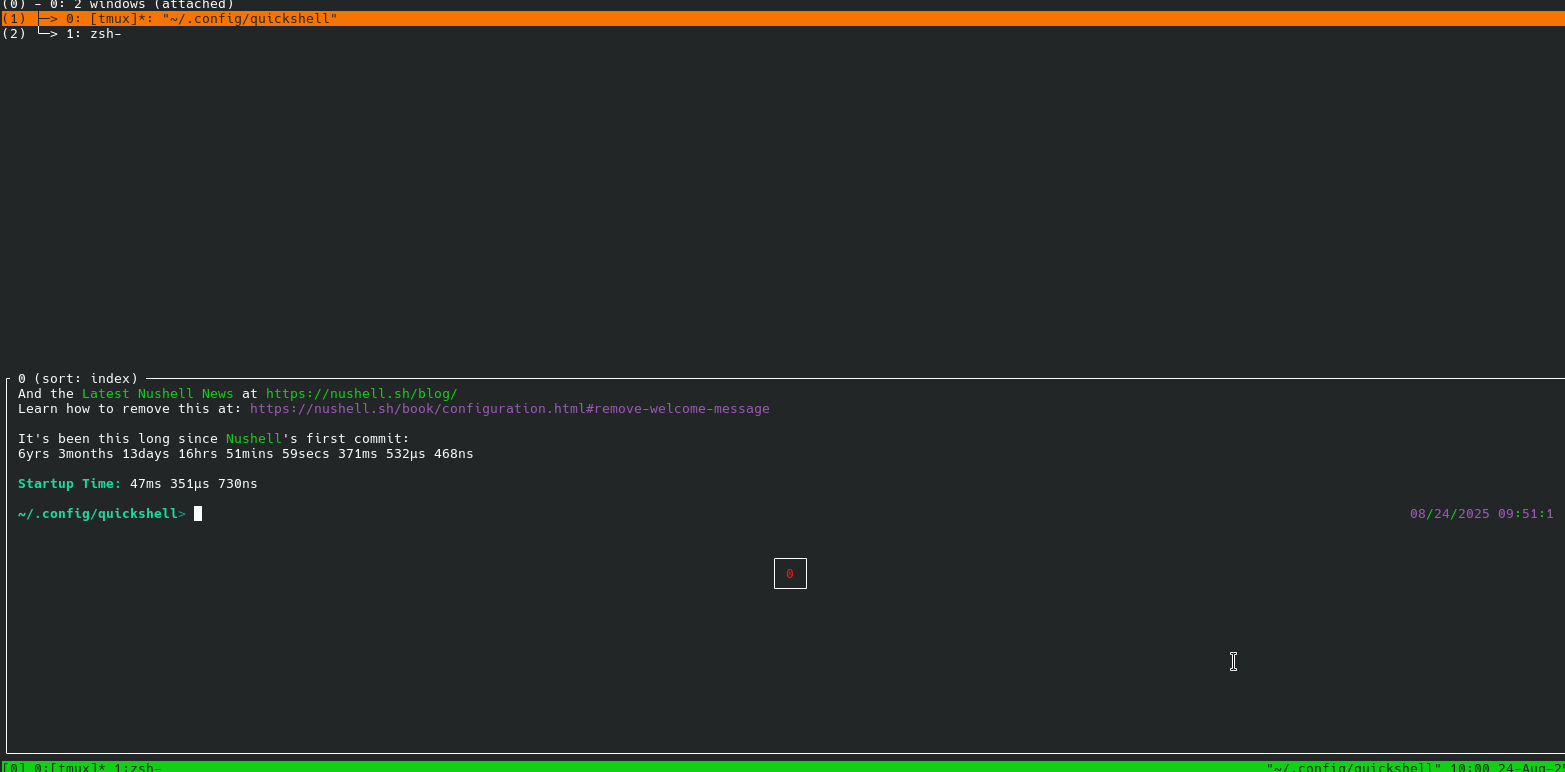Click the green "Nushell" word in commit line
Viewport: 1565px width, 772px height.
point(254,439)
